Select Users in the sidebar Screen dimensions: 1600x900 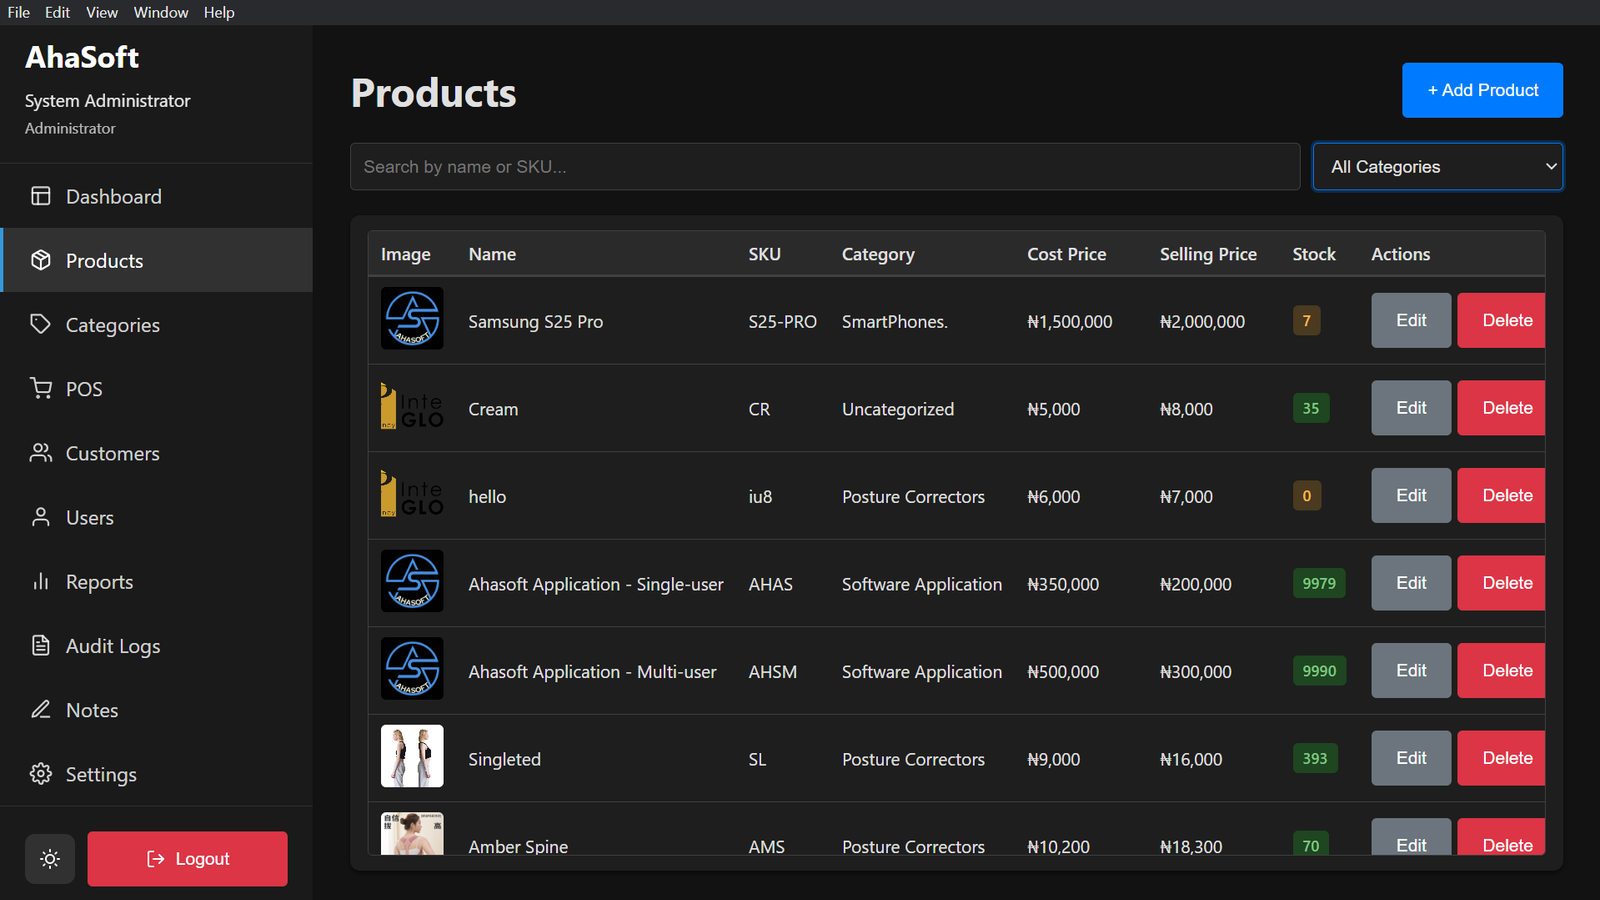90,518
